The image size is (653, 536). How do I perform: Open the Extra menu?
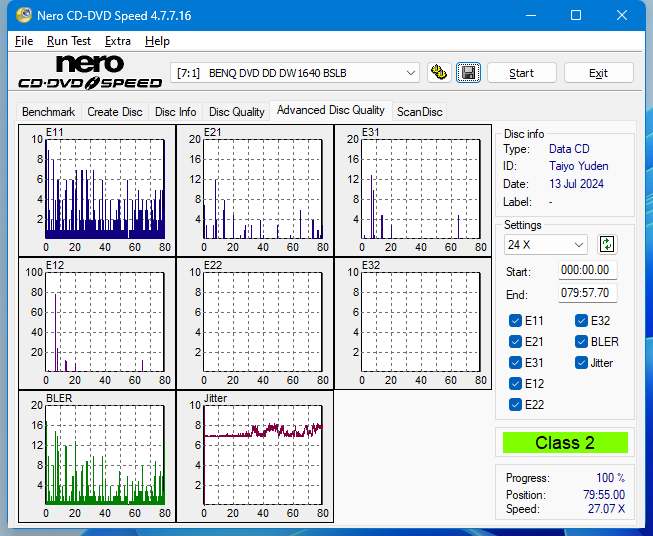pyautogui.click(x=117, y=41)
